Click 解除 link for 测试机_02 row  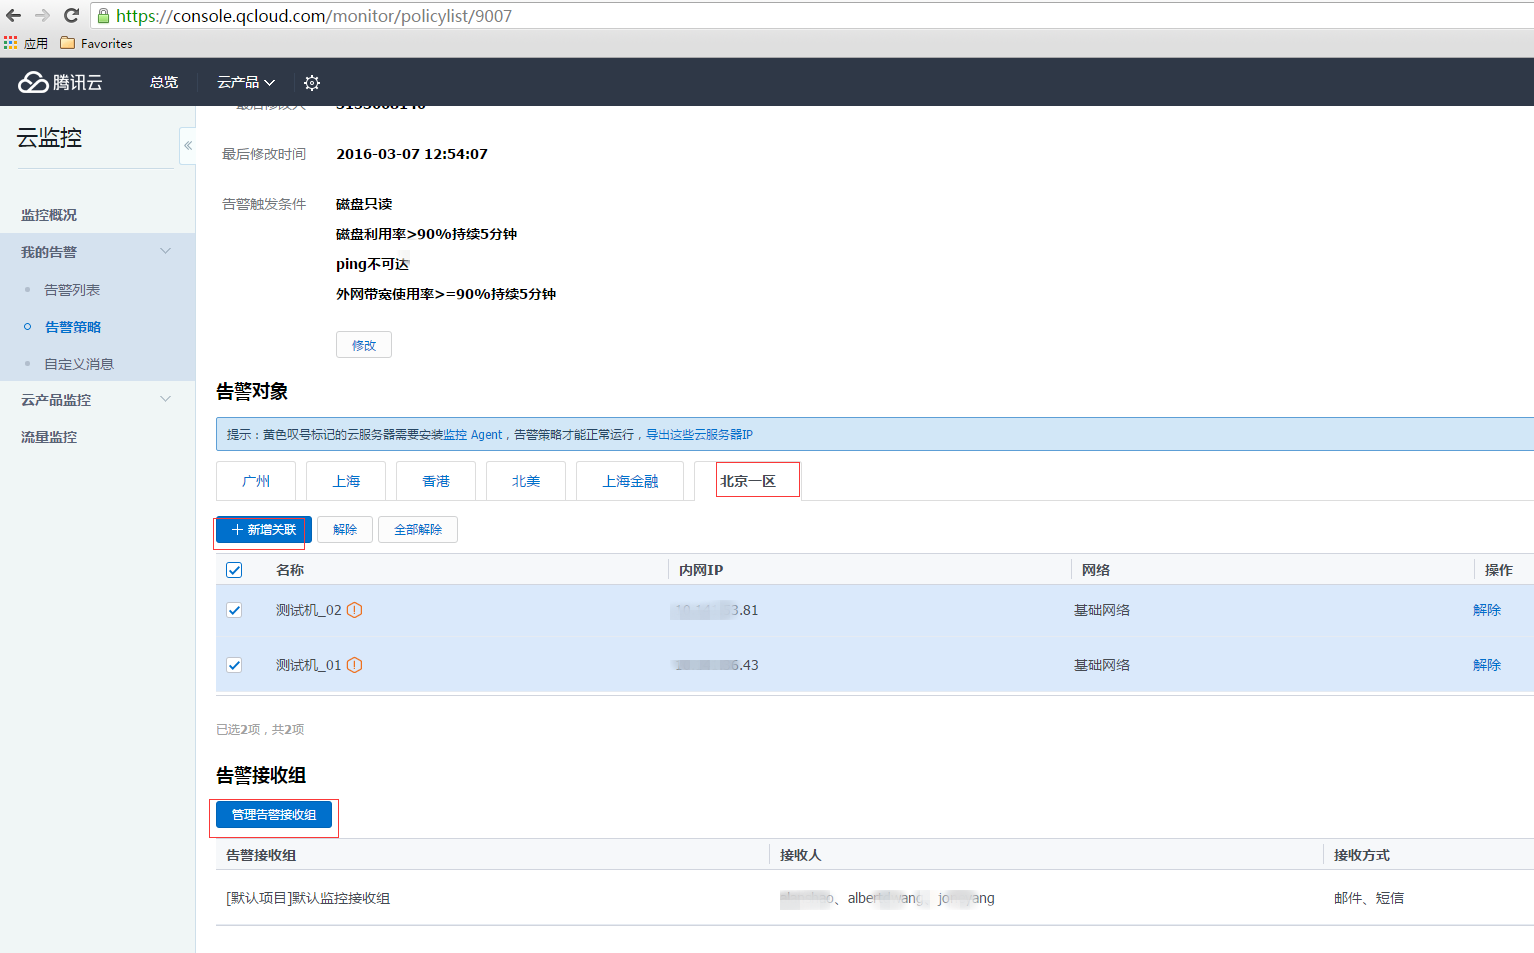(x=1487, y=610)
